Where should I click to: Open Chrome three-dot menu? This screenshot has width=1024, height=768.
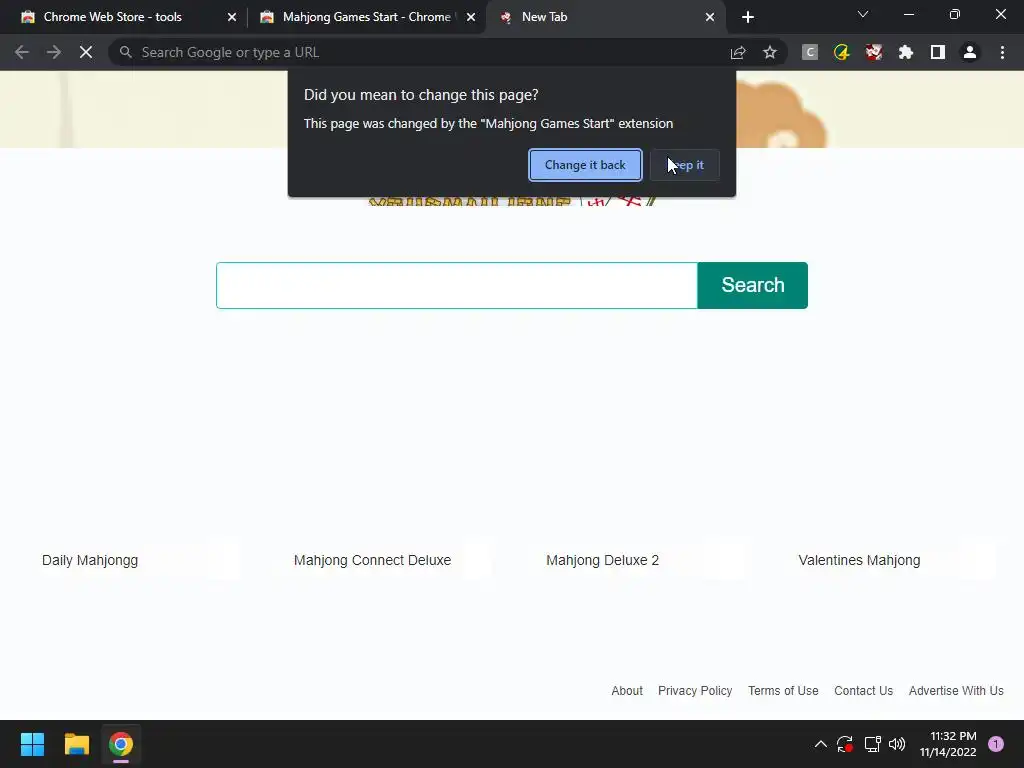pos(1002,52)
